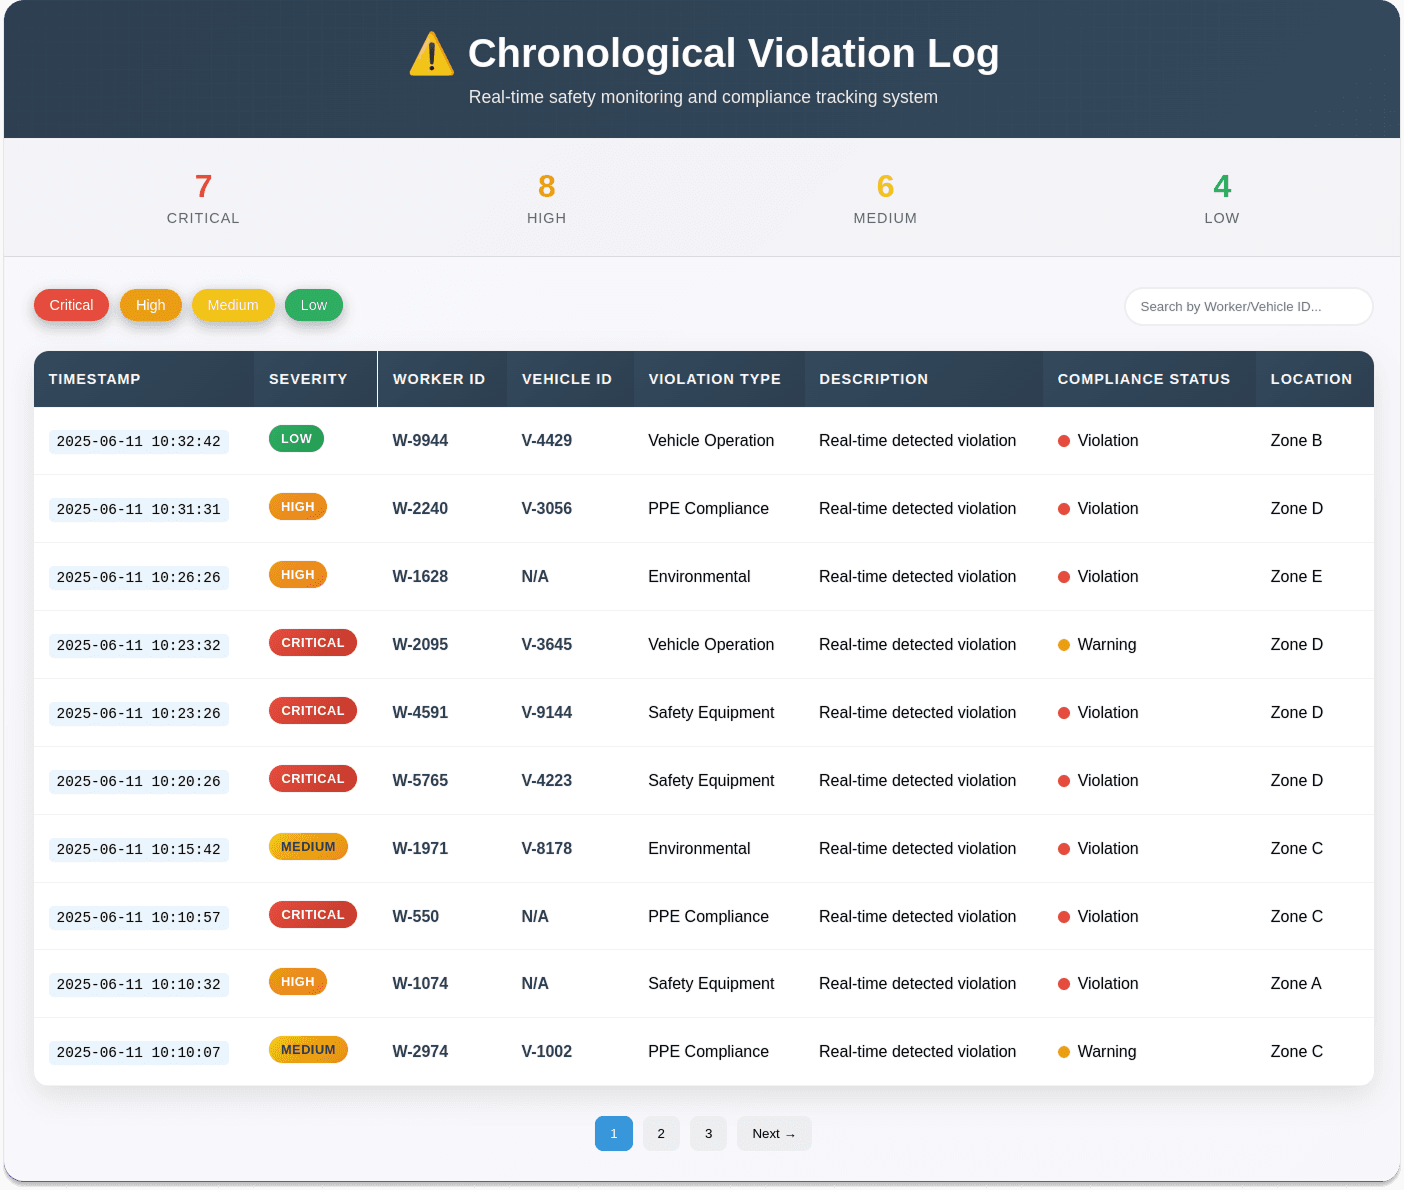Select timestamp 2025-06-11 10:23:26

139,713
